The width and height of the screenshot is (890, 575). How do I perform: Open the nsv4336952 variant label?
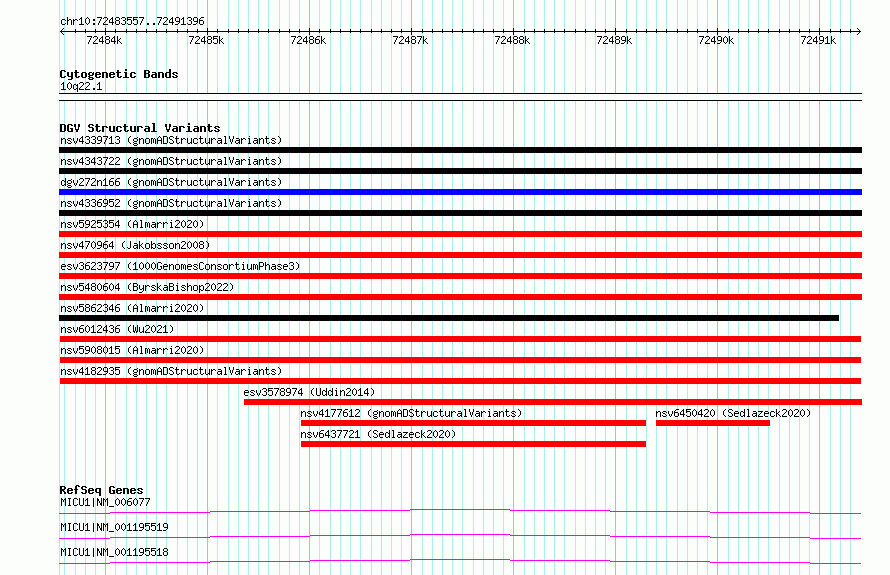tap(171, 203)
